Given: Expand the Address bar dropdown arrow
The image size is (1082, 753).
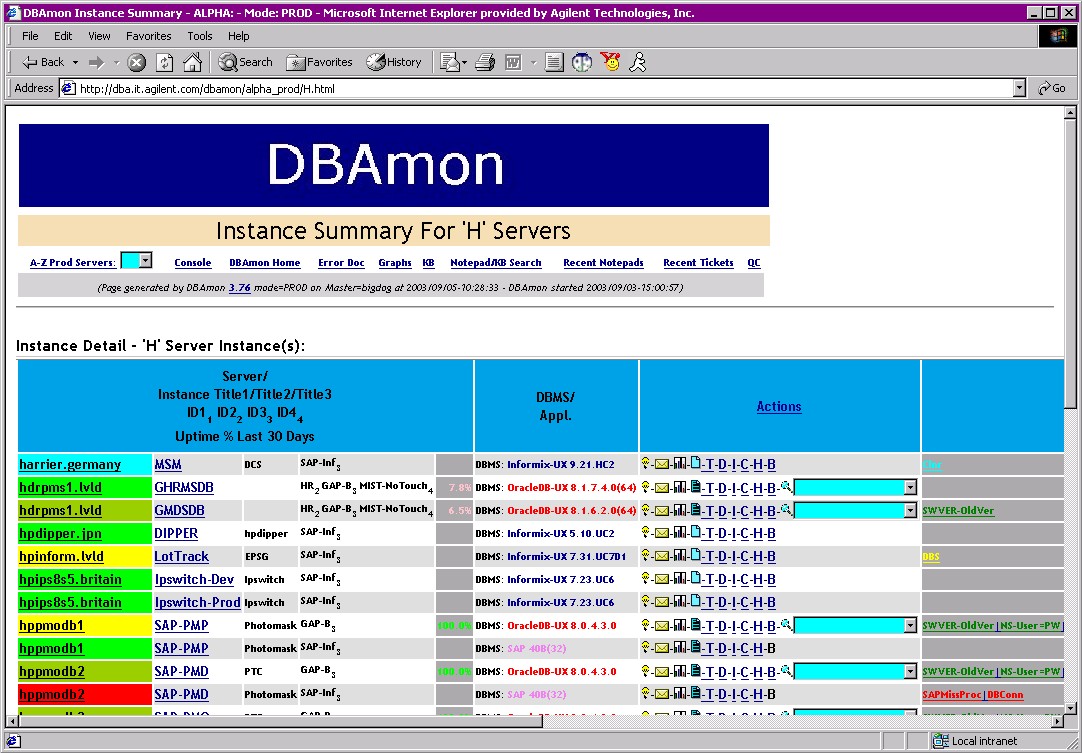Looking at the screenshot, I should tap(1019, 88).
